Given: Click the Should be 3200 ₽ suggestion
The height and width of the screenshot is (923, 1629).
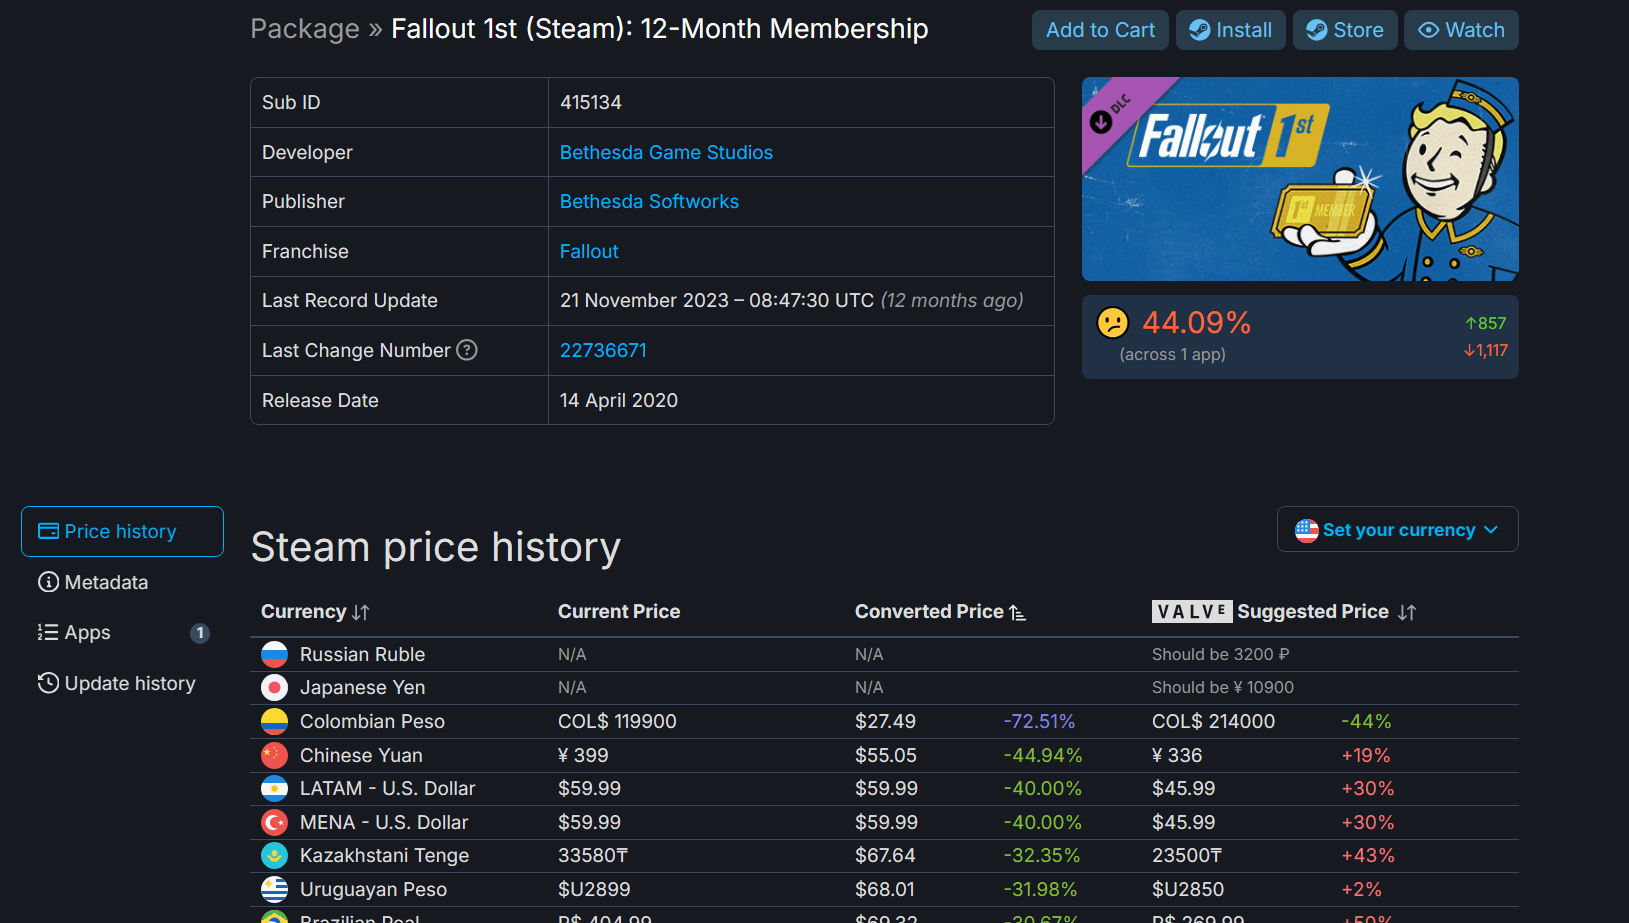Looking at the screenshot, I should [1220, 654].
